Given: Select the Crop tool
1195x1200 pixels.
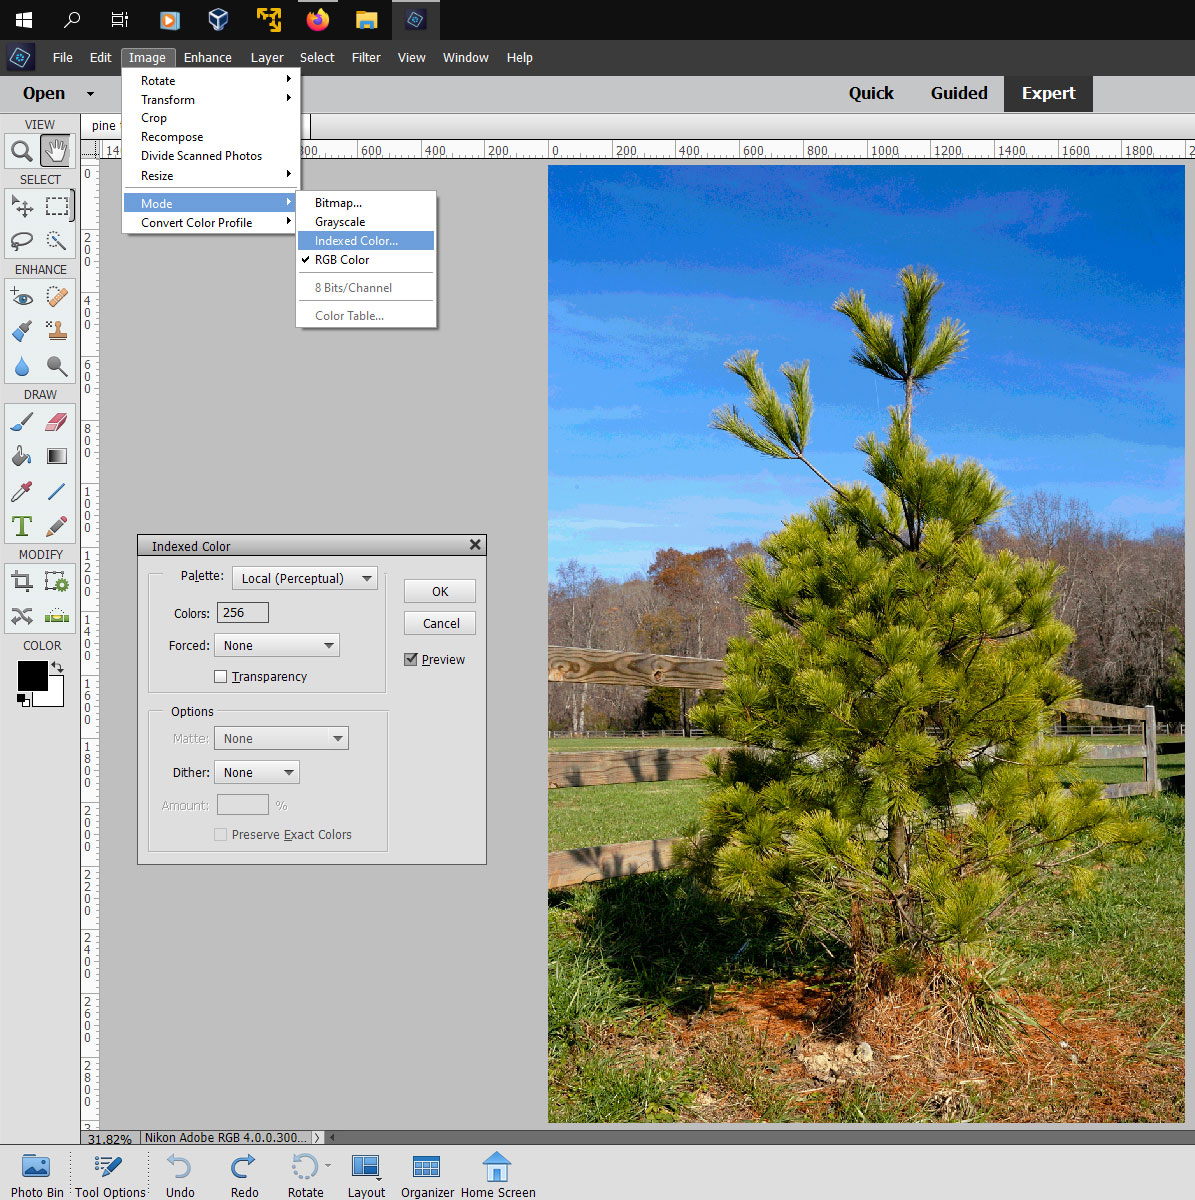Looking at the screenshot, I should 22,581.
